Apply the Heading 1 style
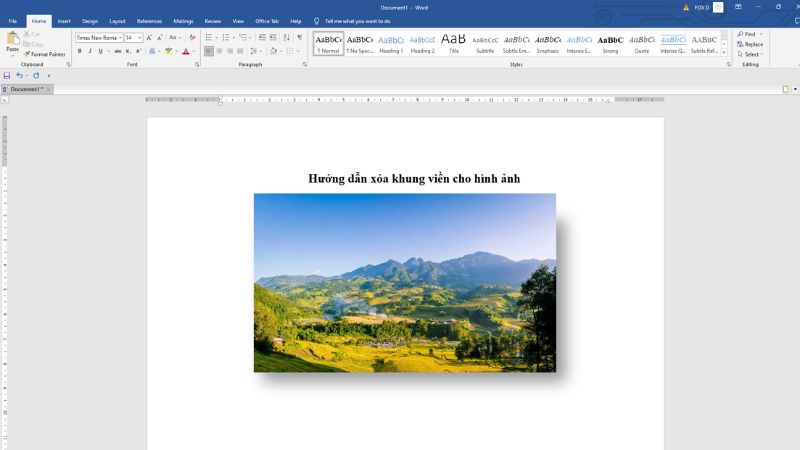This screenshot has width=800, height=450. pos(391,43)
